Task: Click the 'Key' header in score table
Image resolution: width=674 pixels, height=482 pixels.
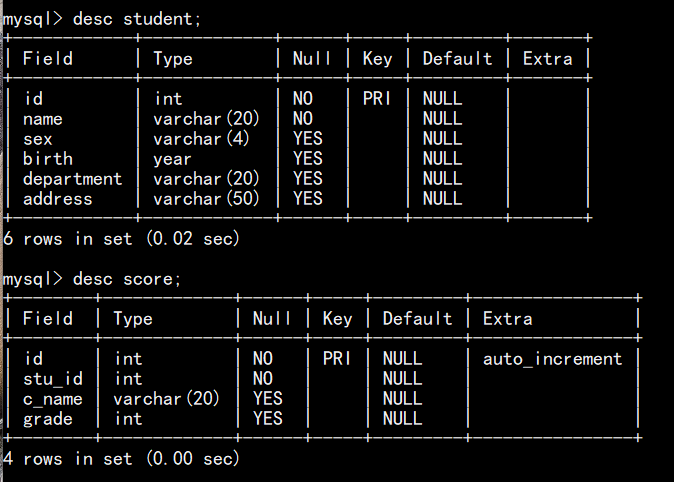Action: pyautogui.click(x=337, y=319)
